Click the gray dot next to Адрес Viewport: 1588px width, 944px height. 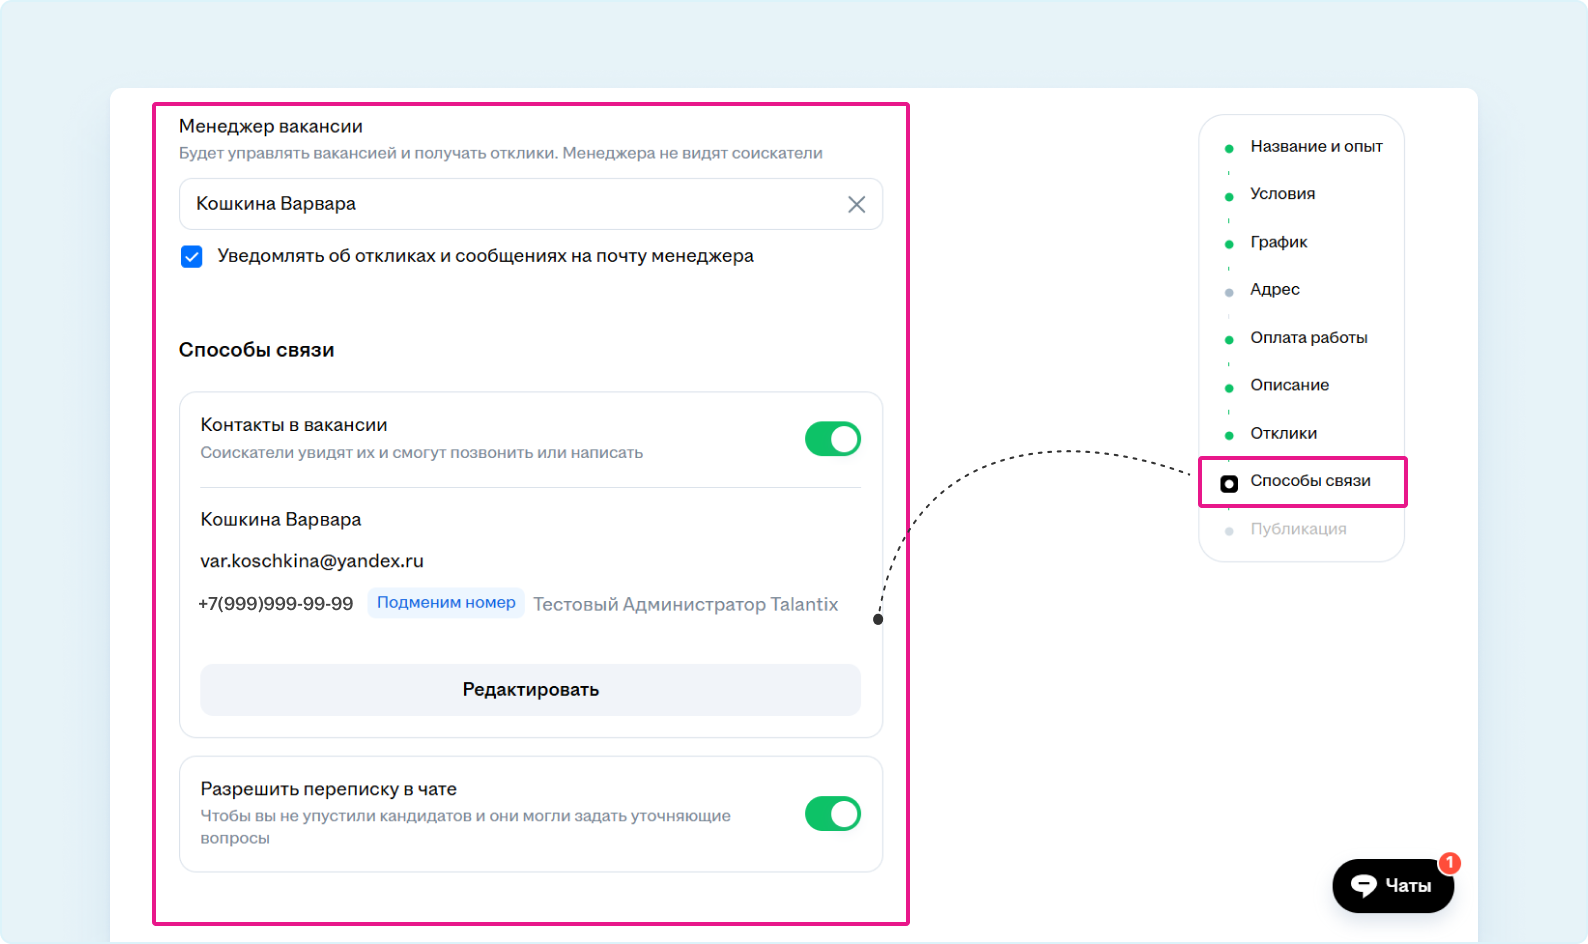point(1229,293)
